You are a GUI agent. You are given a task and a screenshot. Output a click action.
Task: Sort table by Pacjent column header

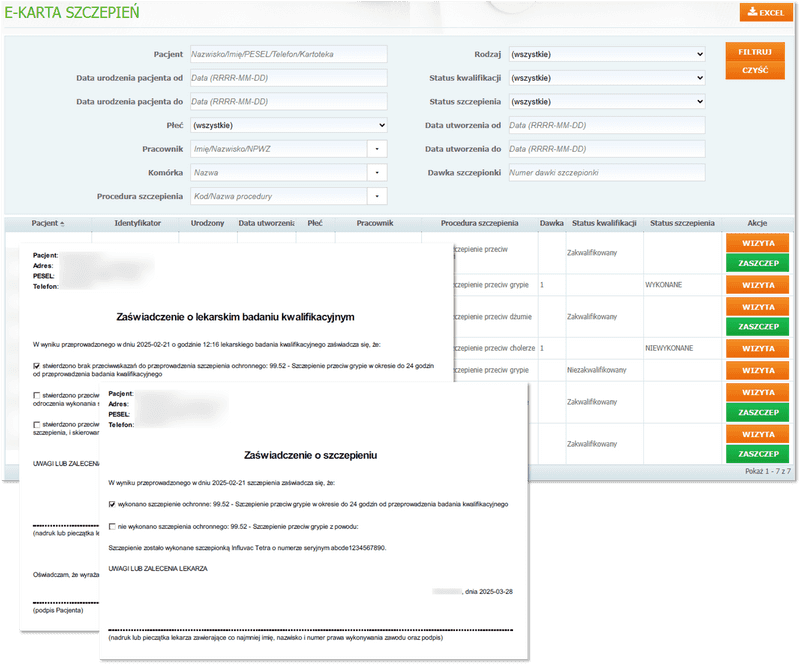click(47, 223)
